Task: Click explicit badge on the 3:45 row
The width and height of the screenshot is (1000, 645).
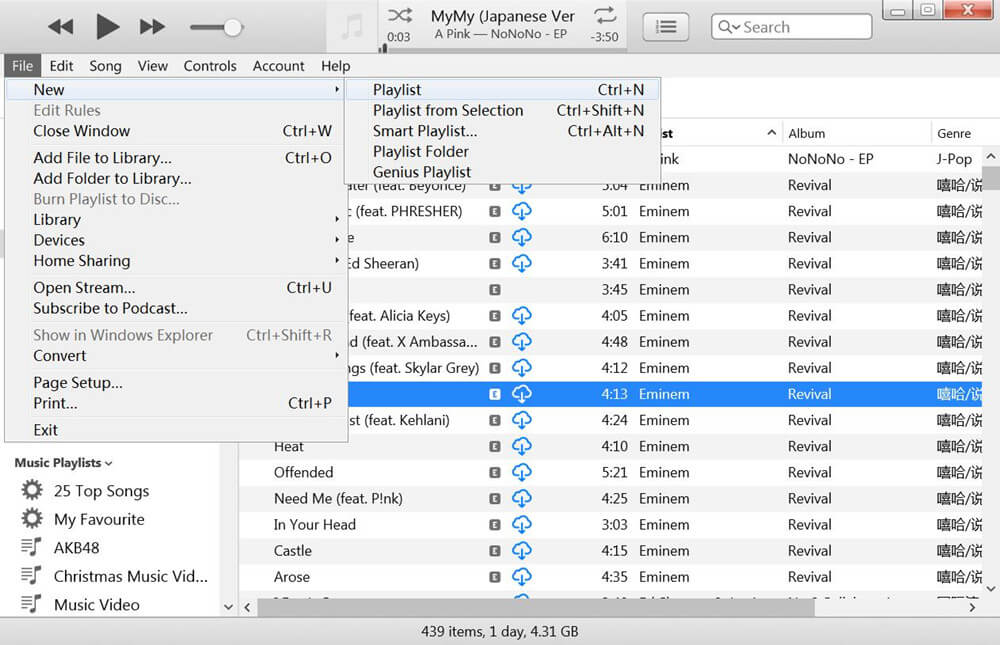Action: point(494,290)
